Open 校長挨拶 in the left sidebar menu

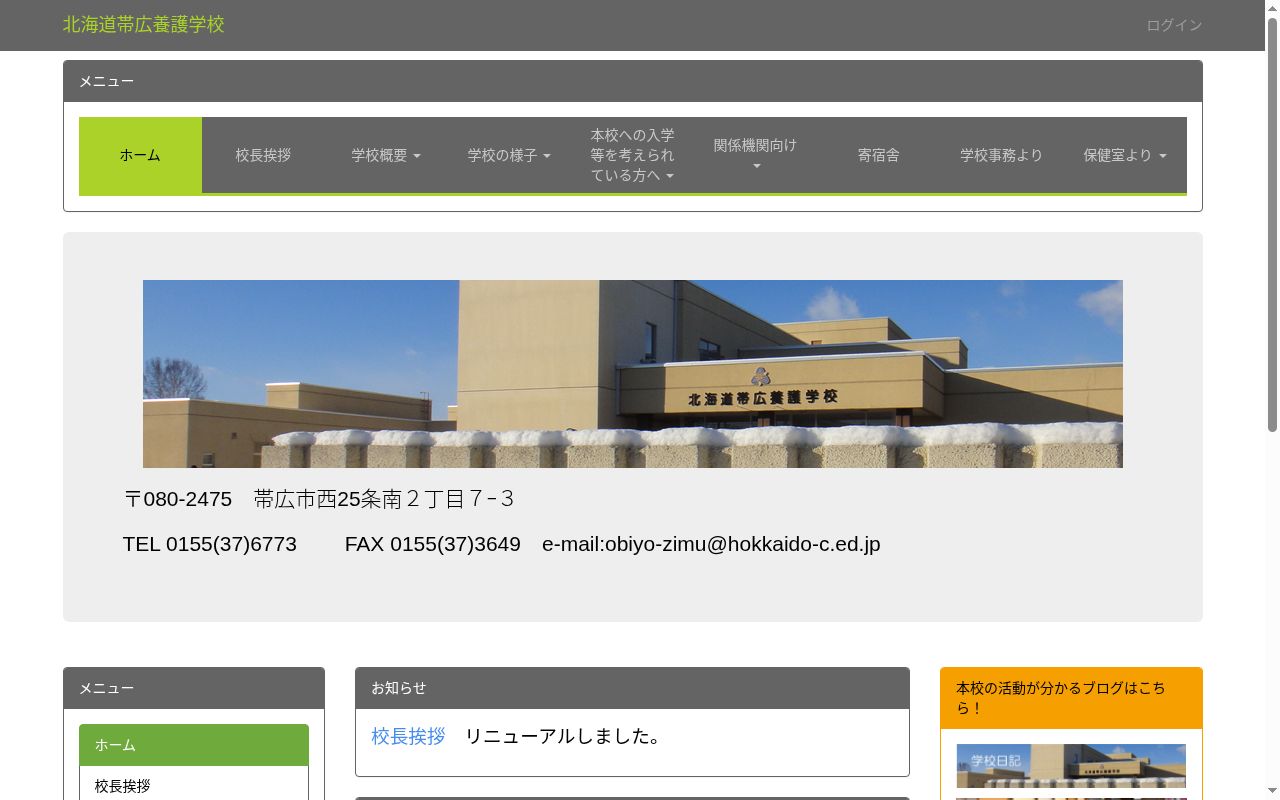click(194, 786)
